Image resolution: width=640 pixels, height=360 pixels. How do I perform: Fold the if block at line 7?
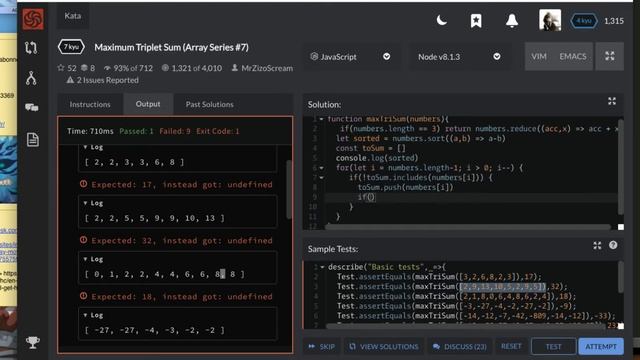[321, 178]
